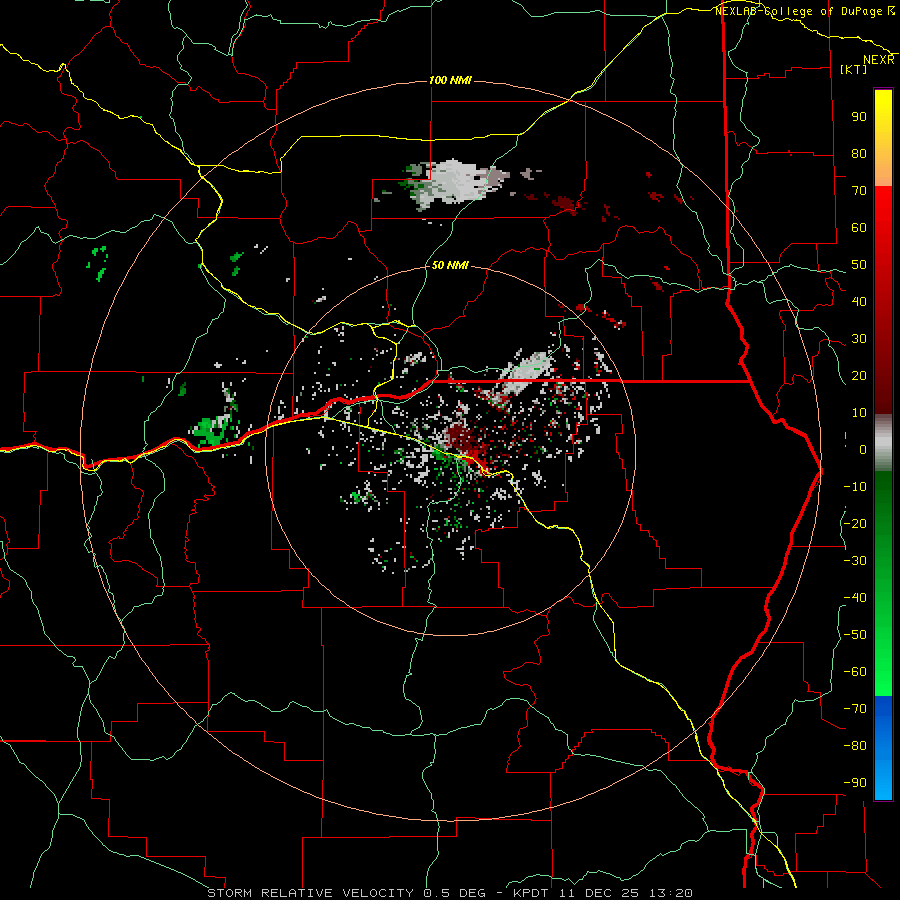Click the Storm Relative Velocity caption text
The width and height of the screenshot is (900, 900).
click(450, 893)
